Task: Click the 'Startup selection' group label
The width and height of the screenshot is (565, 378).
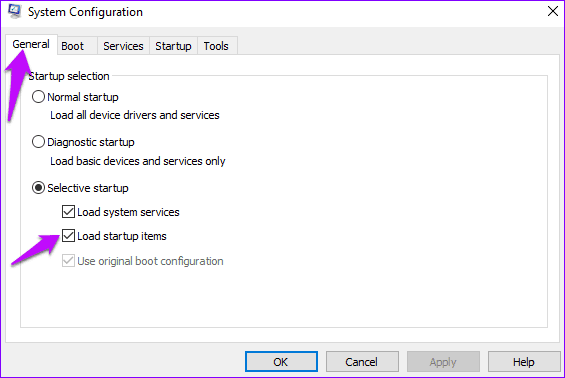Action: pyautogui.click(x=69, y=76)
